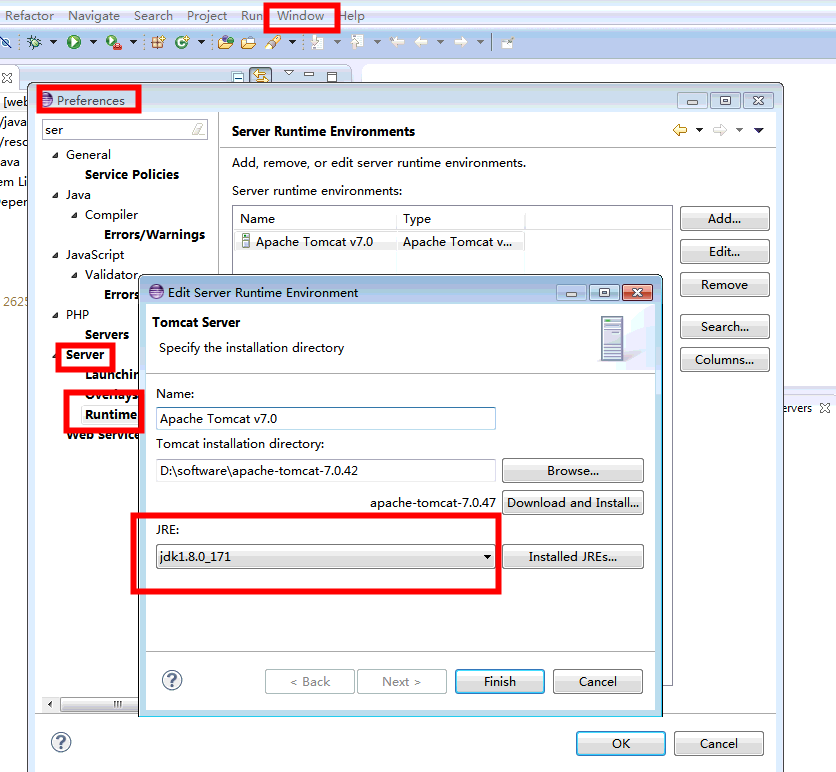This screenshot has height=772, width=836.
Task: Collapse the JavaScript node in the tree
Action: point(55,255)
